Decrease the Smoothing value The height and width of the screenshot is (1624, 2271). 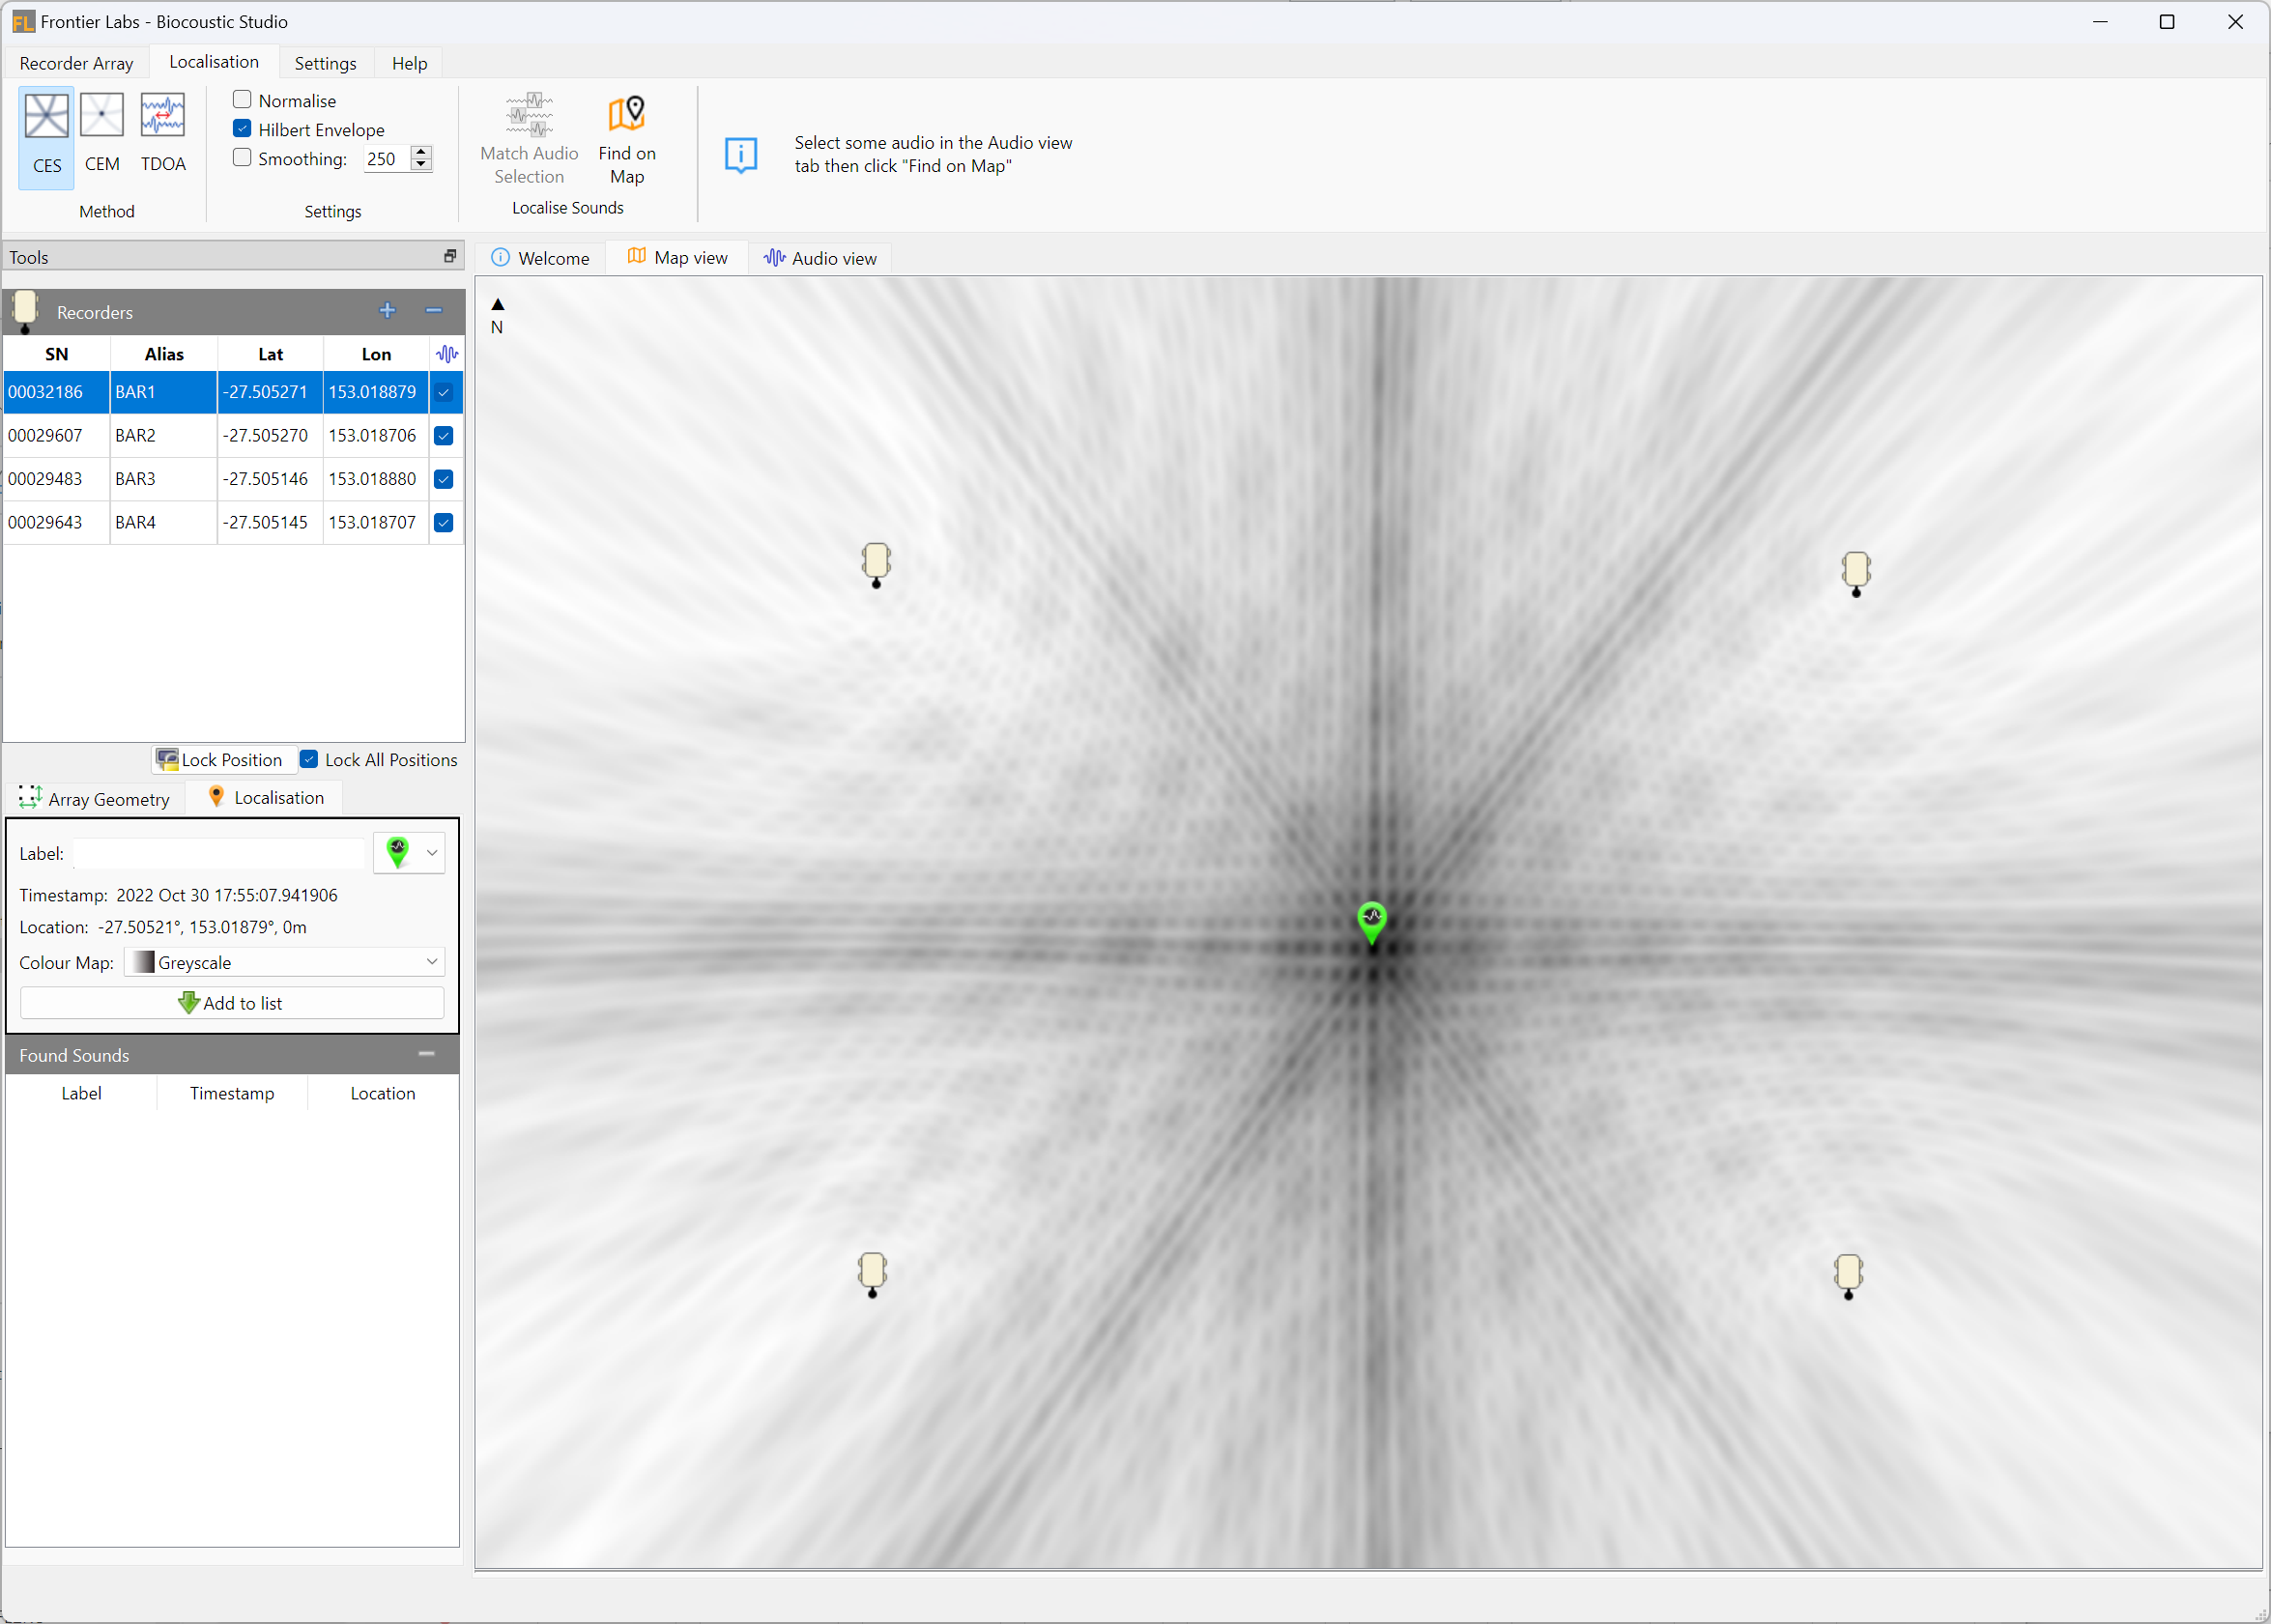click(x=421, y=165)
